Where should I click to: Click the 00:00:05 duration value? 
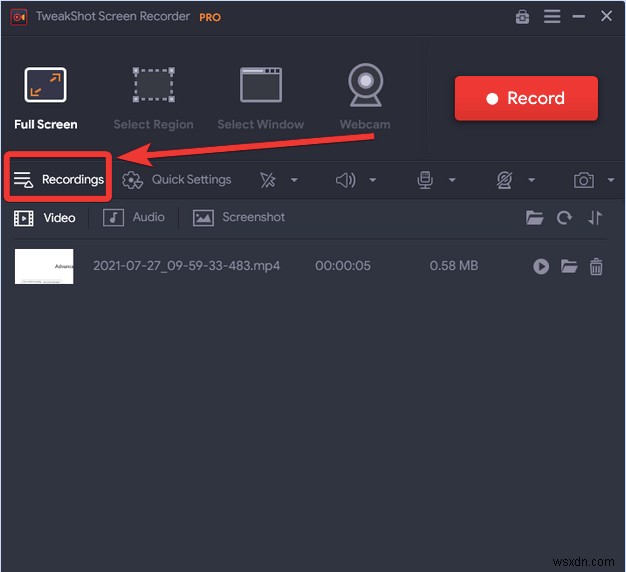(x=343, y=266)
